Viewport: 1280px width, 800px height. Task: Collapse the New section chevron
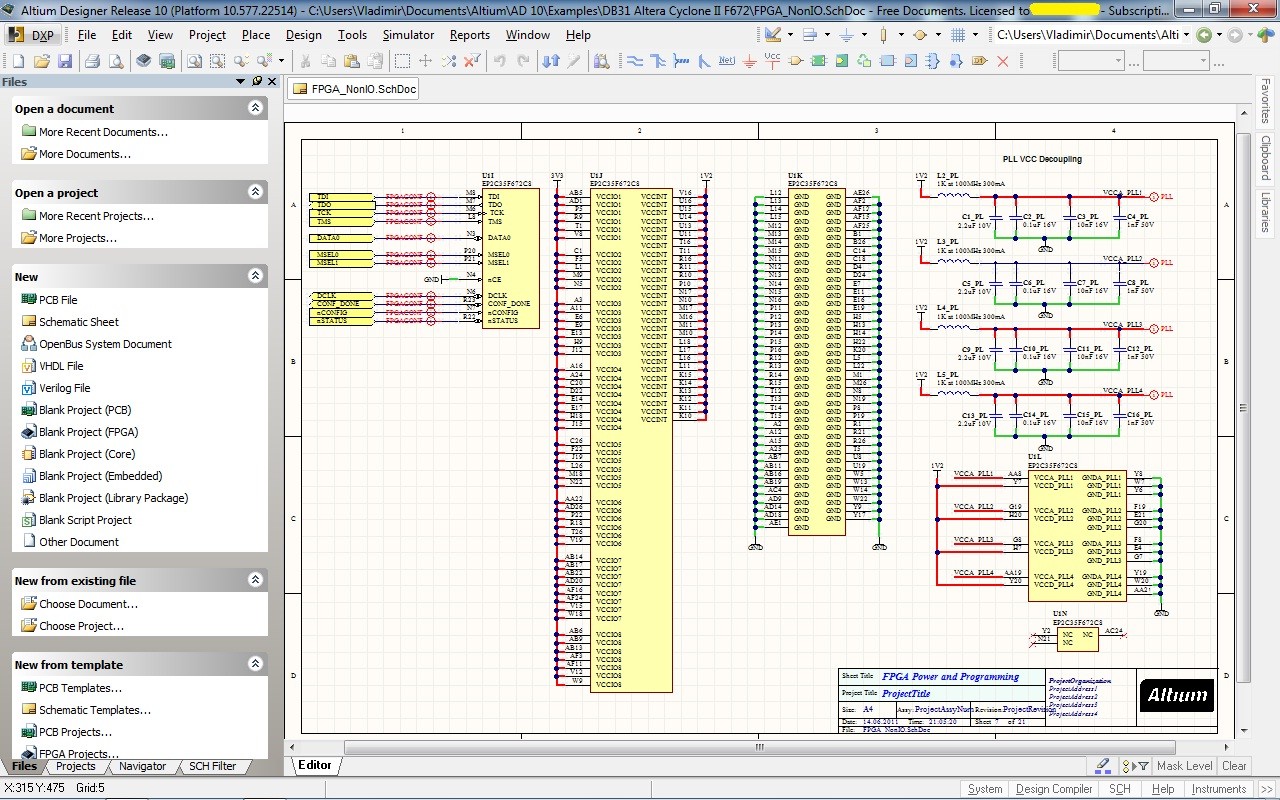pyautogui.click(x=255, y=276)
